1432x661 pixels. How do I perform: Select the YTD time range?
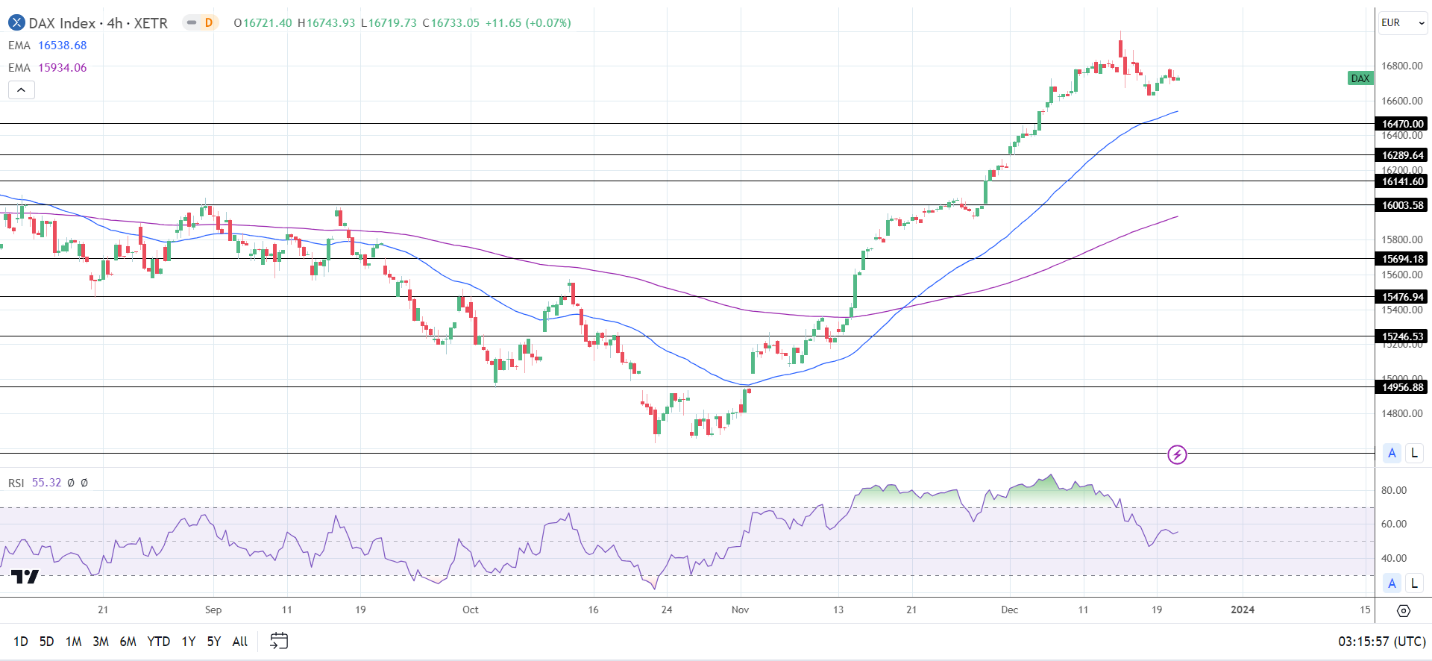click(158, 641)
